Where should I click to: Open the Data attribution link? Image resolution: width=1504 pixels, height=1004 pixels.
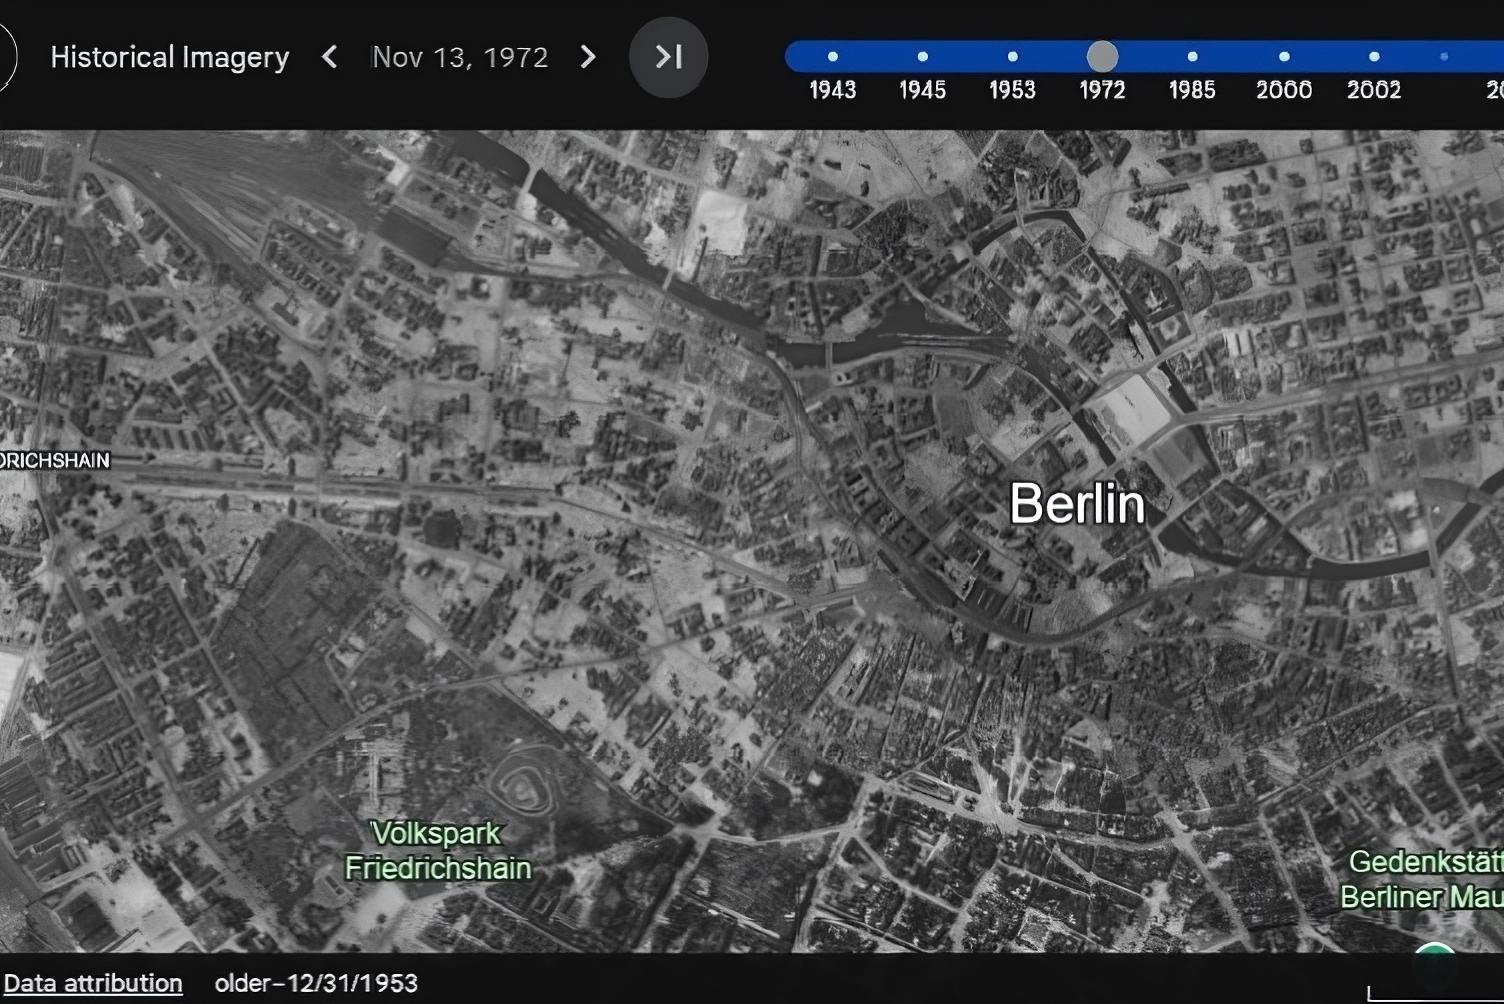(93, 983)
